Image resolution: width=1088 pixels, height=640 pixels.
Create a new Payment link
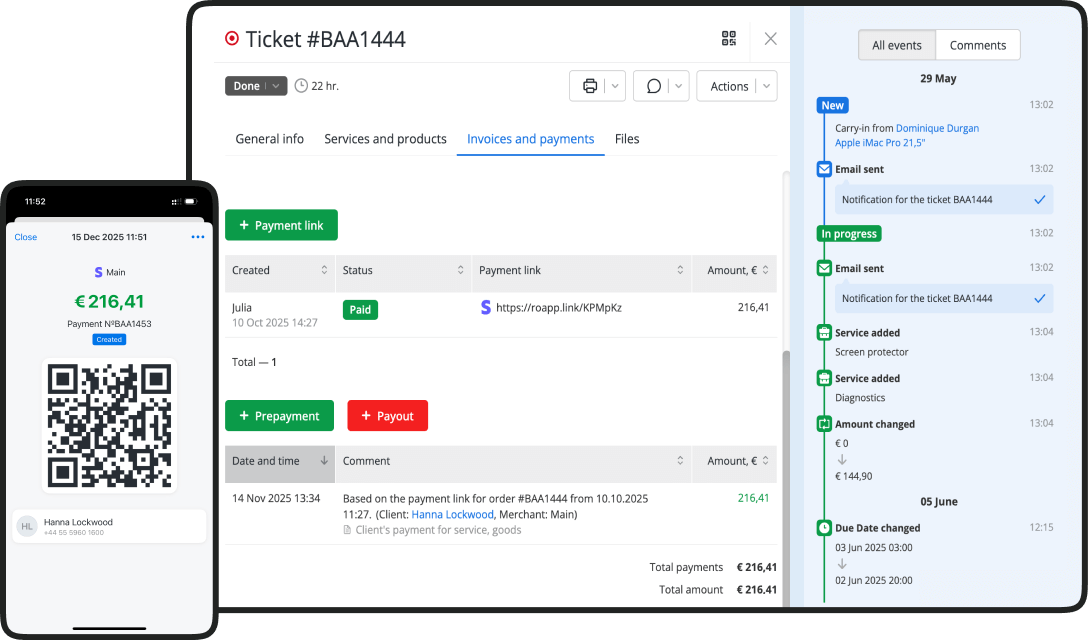pyautogui.click(x=281, y=225)
